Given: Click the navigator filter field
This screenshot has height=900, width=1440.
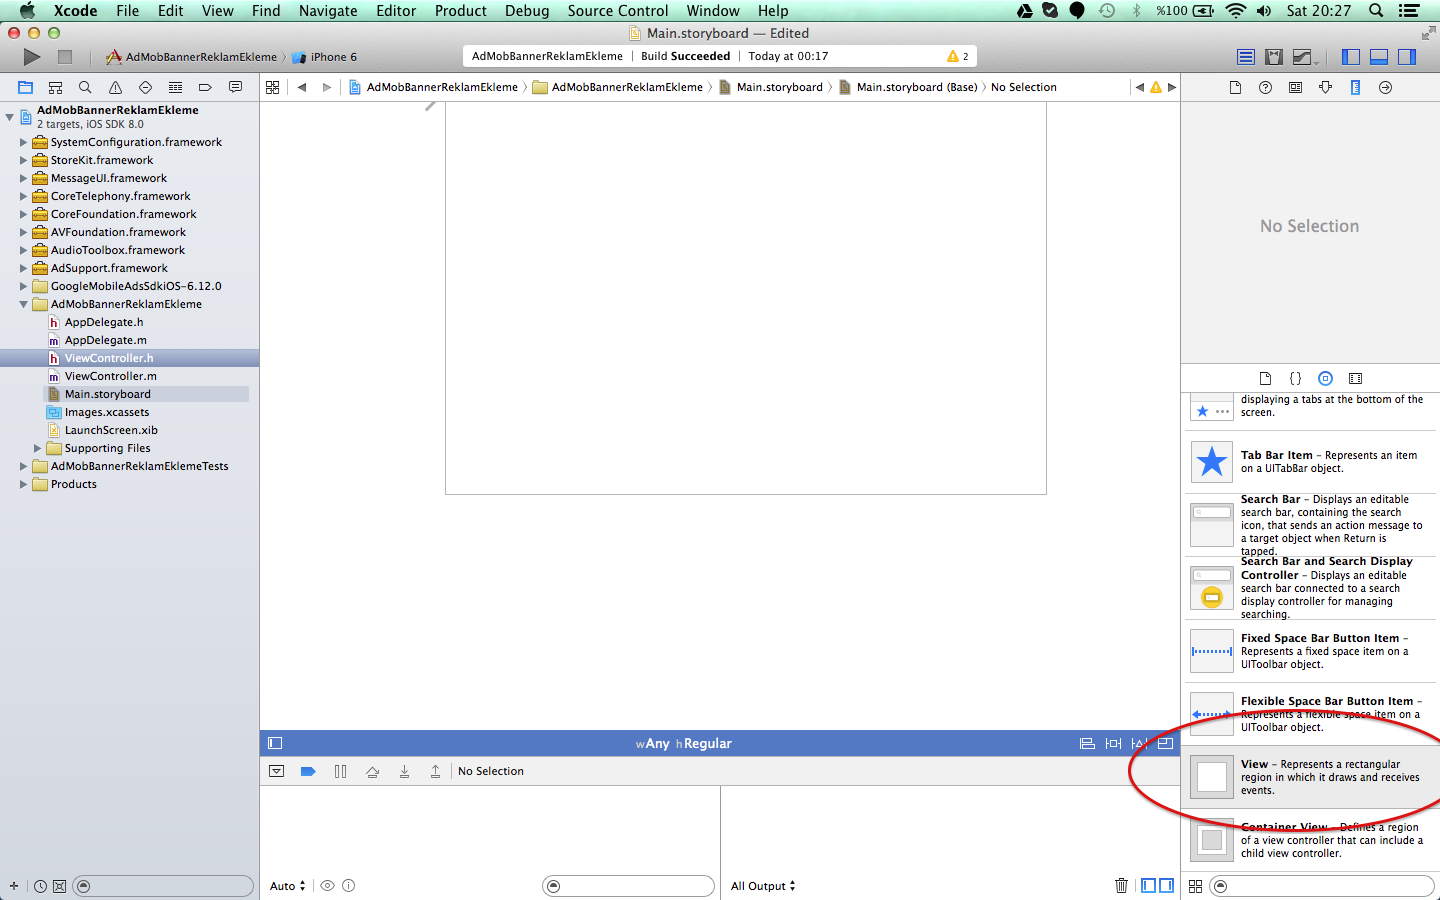Looking at the screenshot, I should tap(165, 886).
